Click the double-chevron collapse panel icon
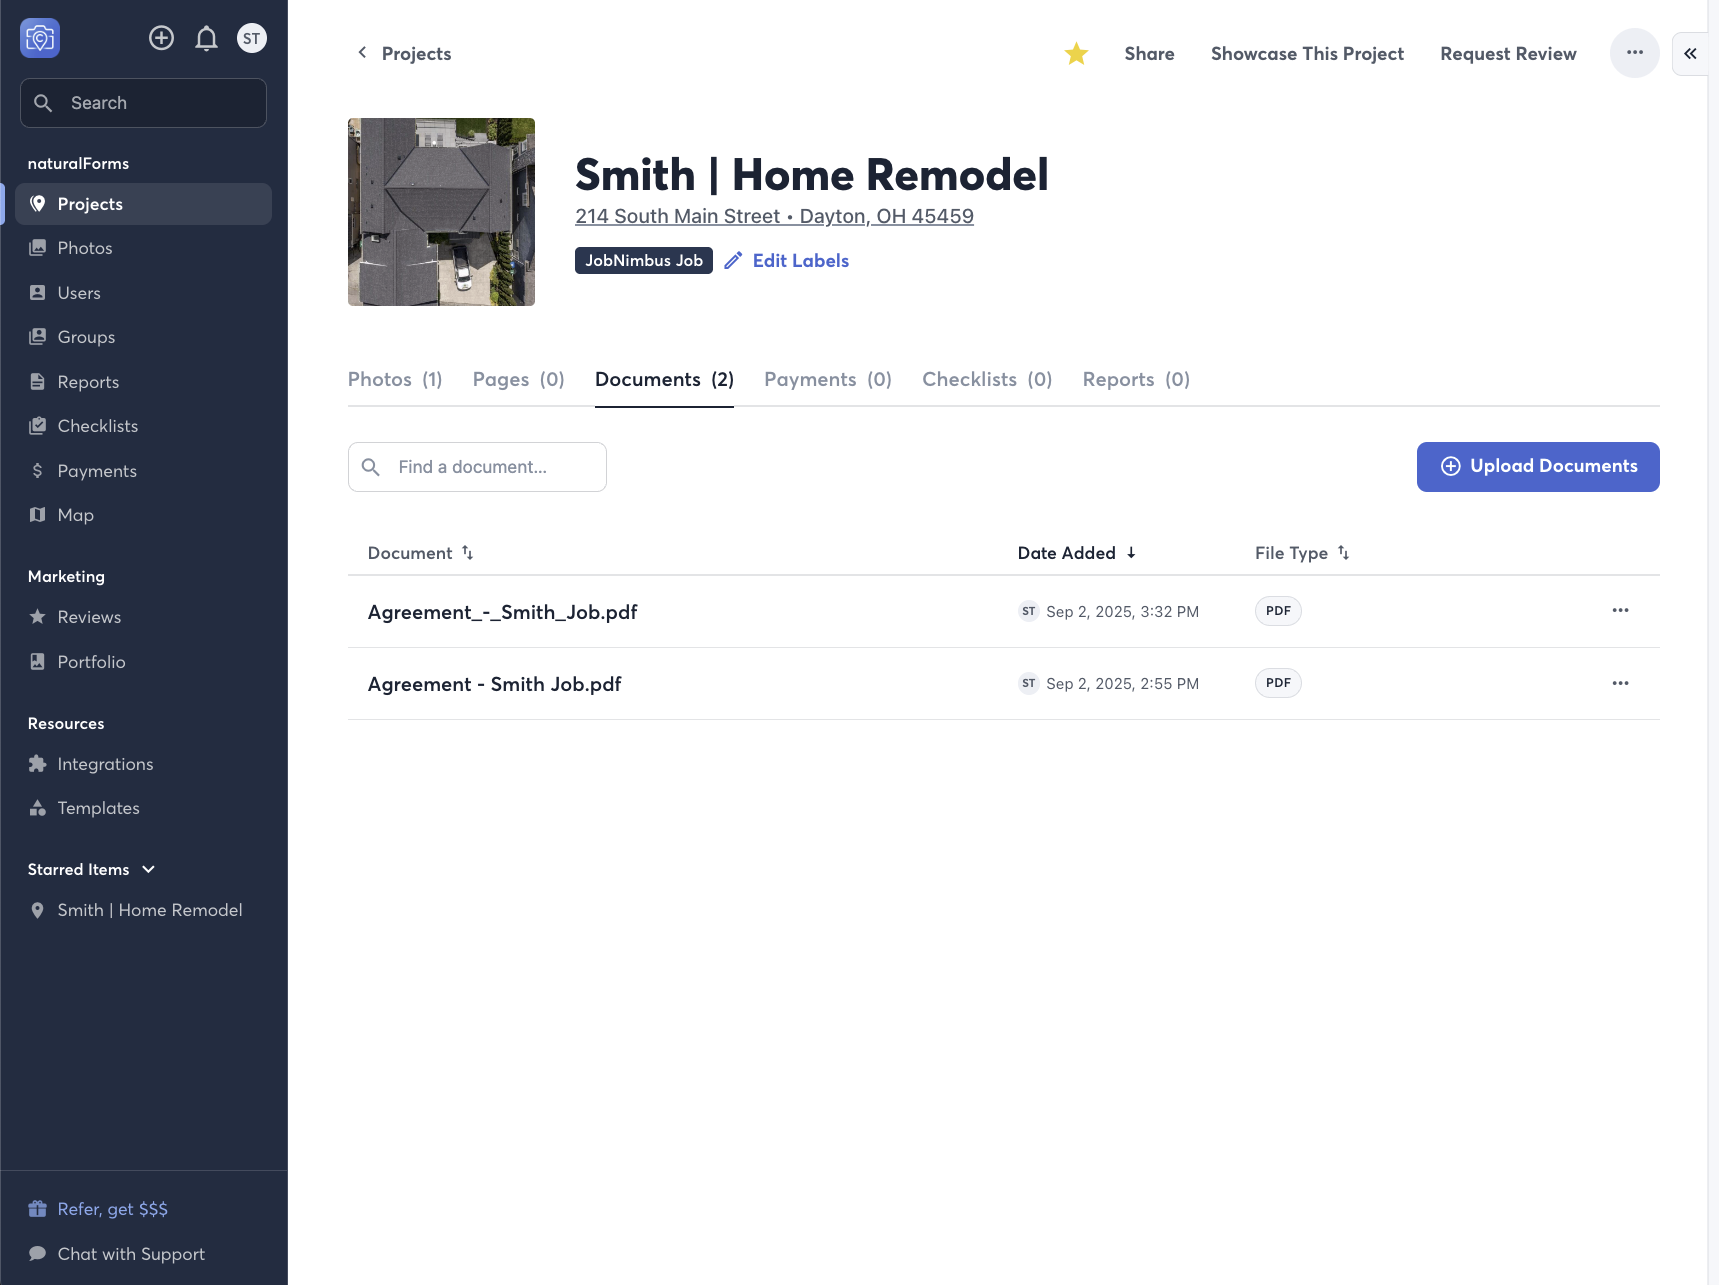The width and height of the screenshot is (1719, 1285). coord(1690,54)
